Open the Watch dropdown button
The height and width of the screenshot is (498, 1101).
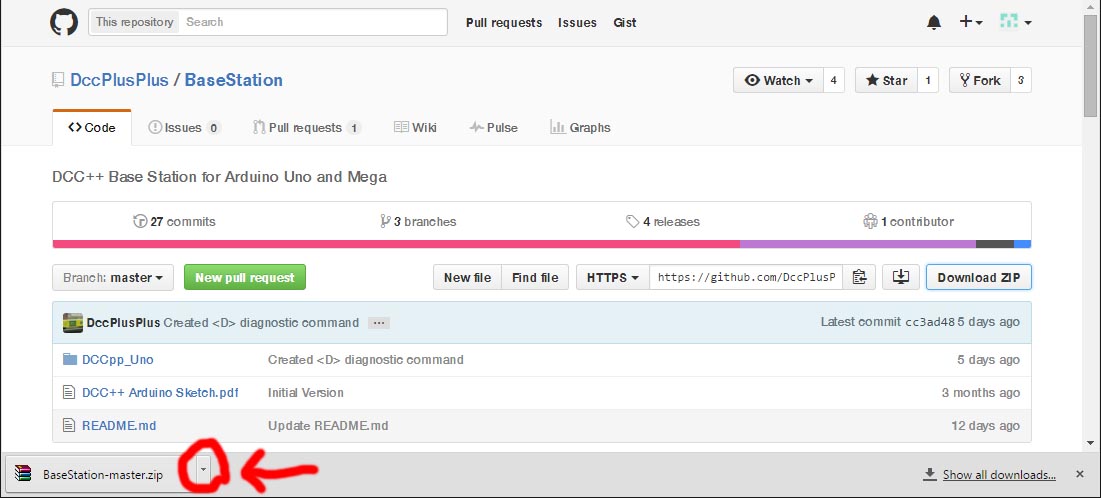tap(778, 80)
